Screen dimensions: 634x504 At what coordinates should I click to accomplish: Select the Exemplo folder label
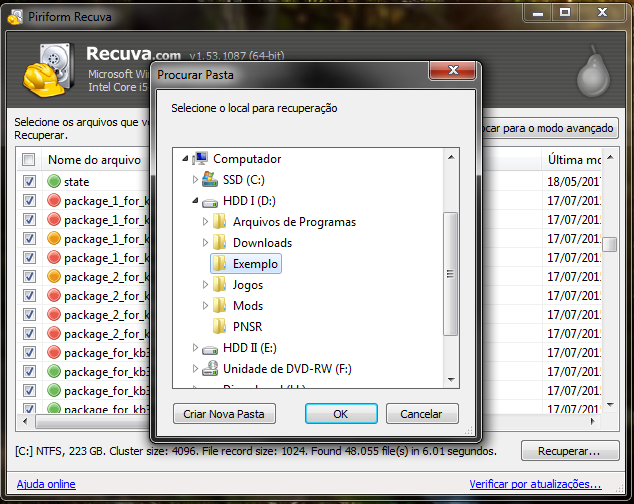pos(255,264)
